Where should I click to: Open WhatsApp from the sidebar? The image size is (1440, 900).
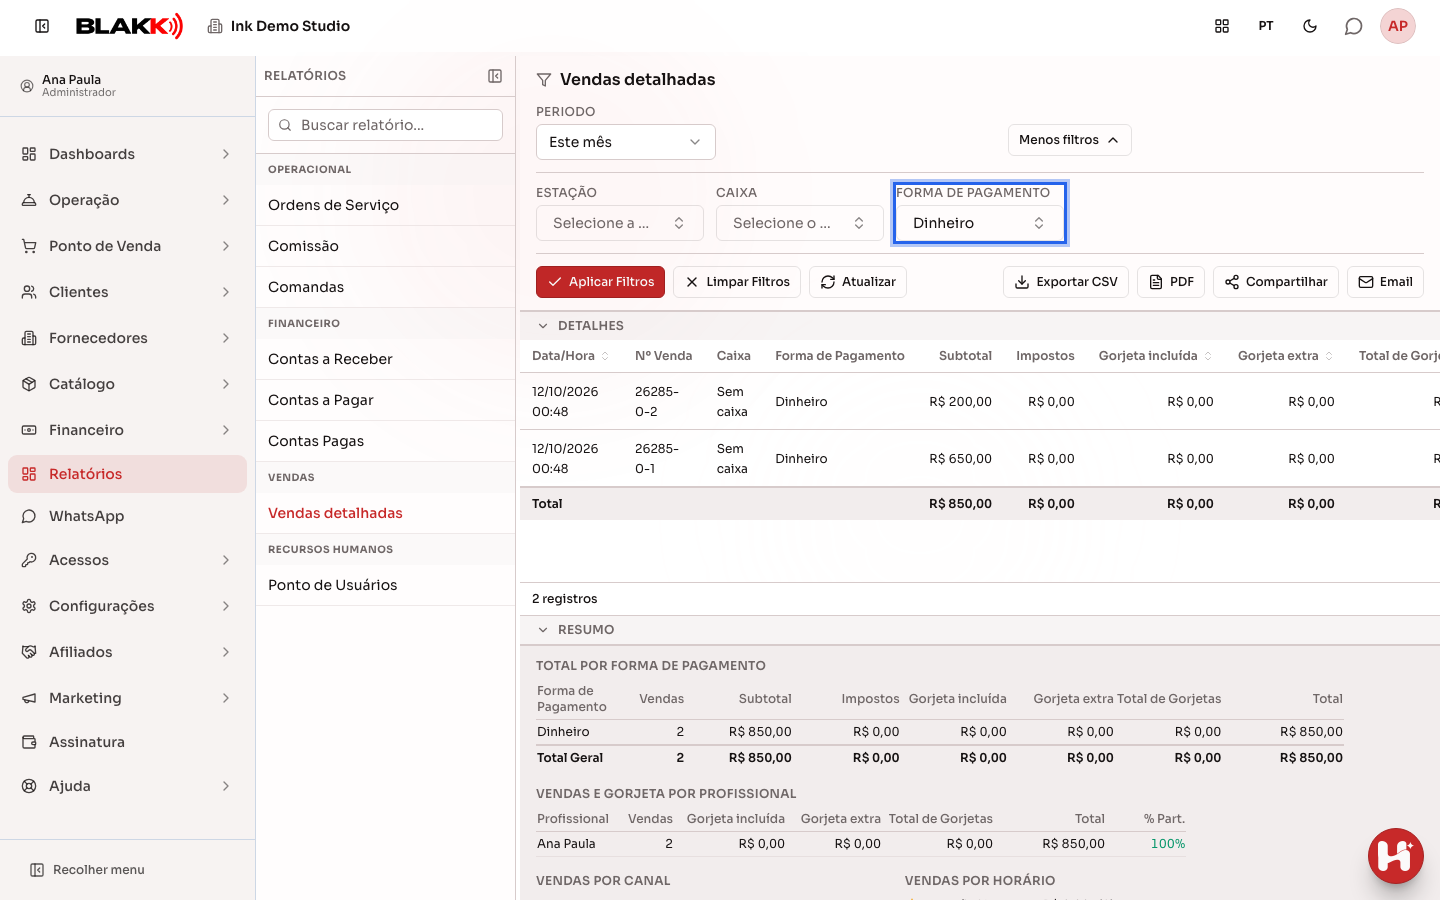pos(127,516)
